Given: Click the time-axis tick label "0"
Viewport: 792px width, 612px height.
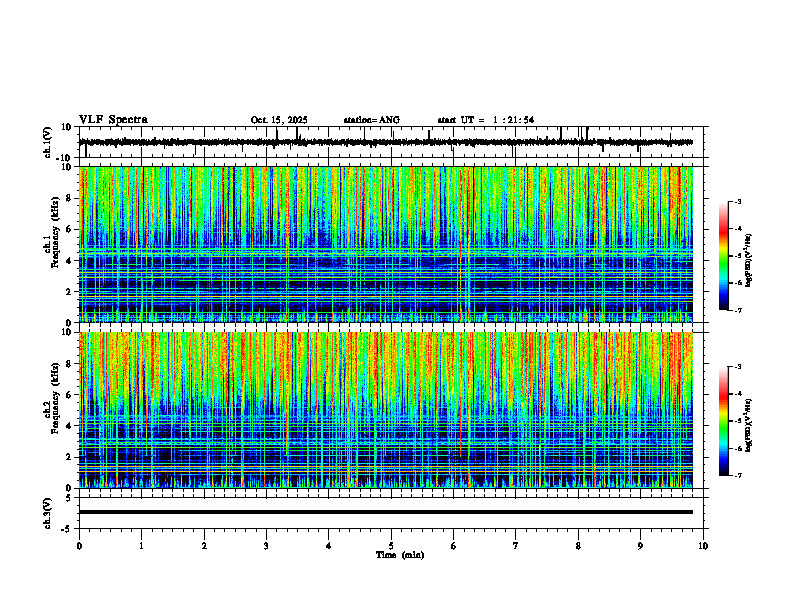Looking at the screenshot, I should pos(79,546).
